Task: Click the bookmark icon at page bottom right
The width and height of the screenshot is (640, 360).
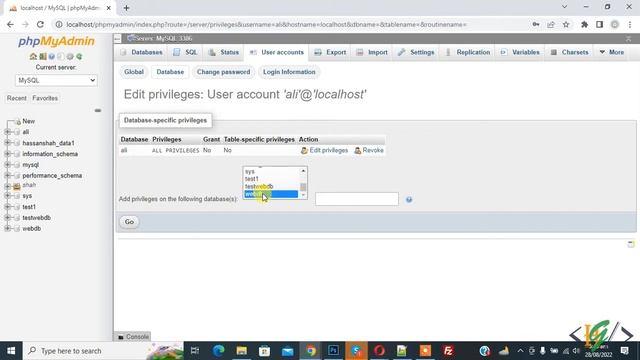Action: pyautogui.click(x=631, y=244)
